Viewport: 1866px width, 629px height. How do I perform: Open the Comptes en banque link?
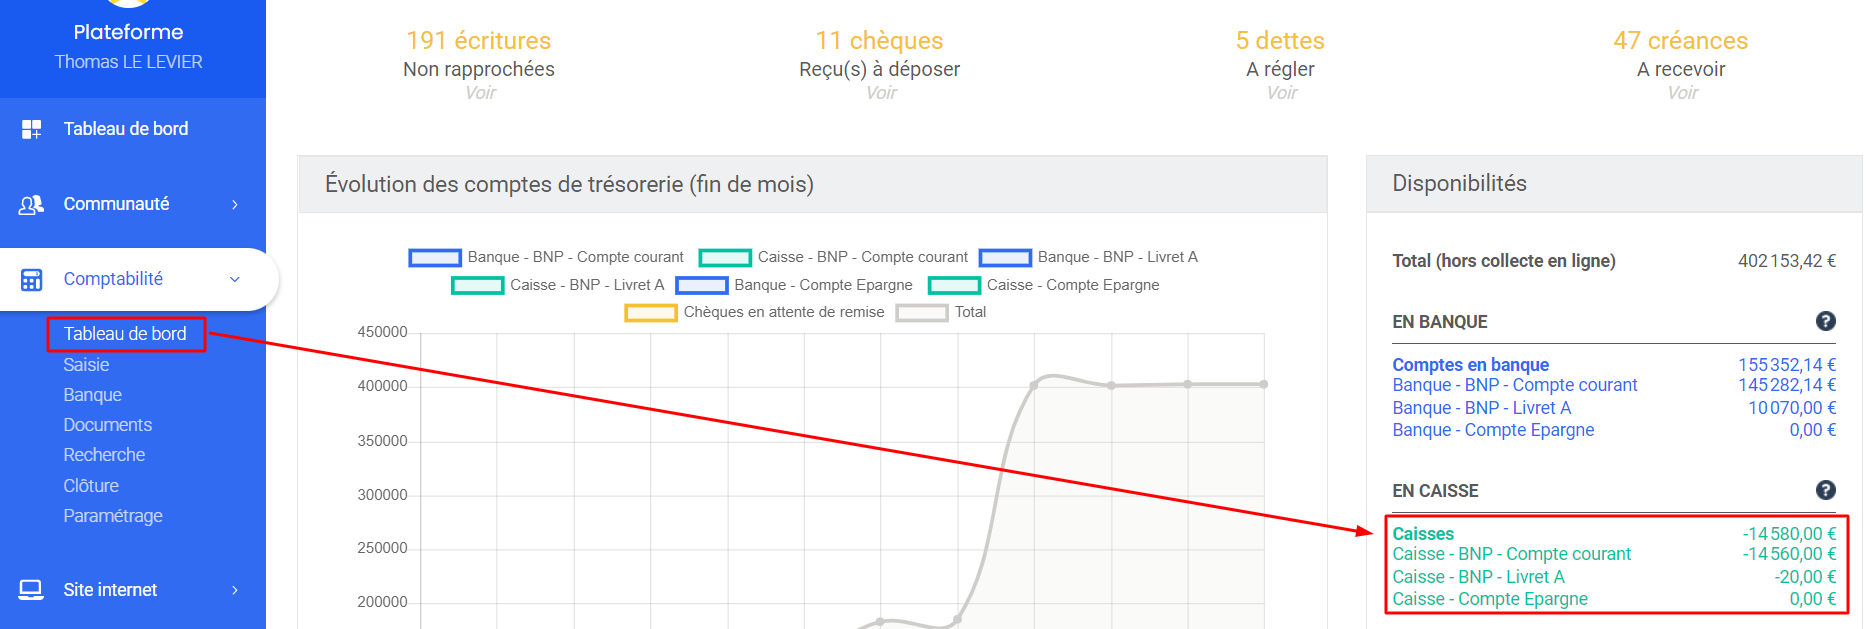click(x=1470, y=365)
